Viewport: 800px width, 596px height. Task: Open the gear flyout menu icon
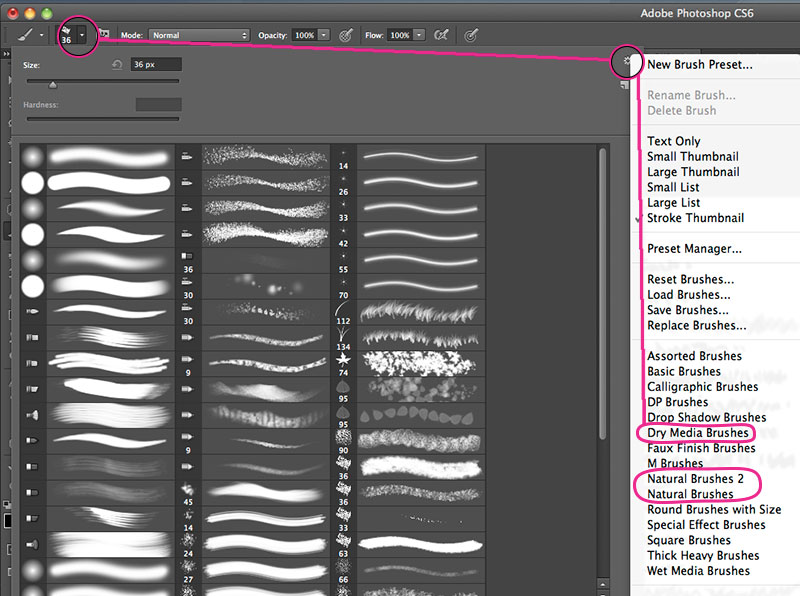[x=627, y=61]
